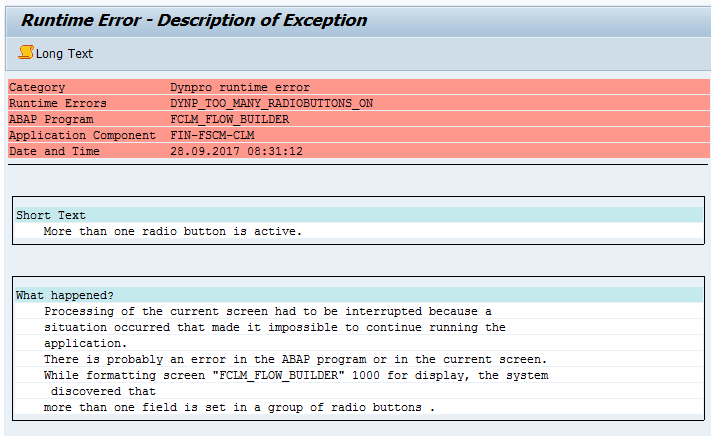Select line 'While formatting screen "FCLM_FLOW_BUILDER" 1000'
Image resolution: width=711 pixels, height=436 pixels.
296,375
